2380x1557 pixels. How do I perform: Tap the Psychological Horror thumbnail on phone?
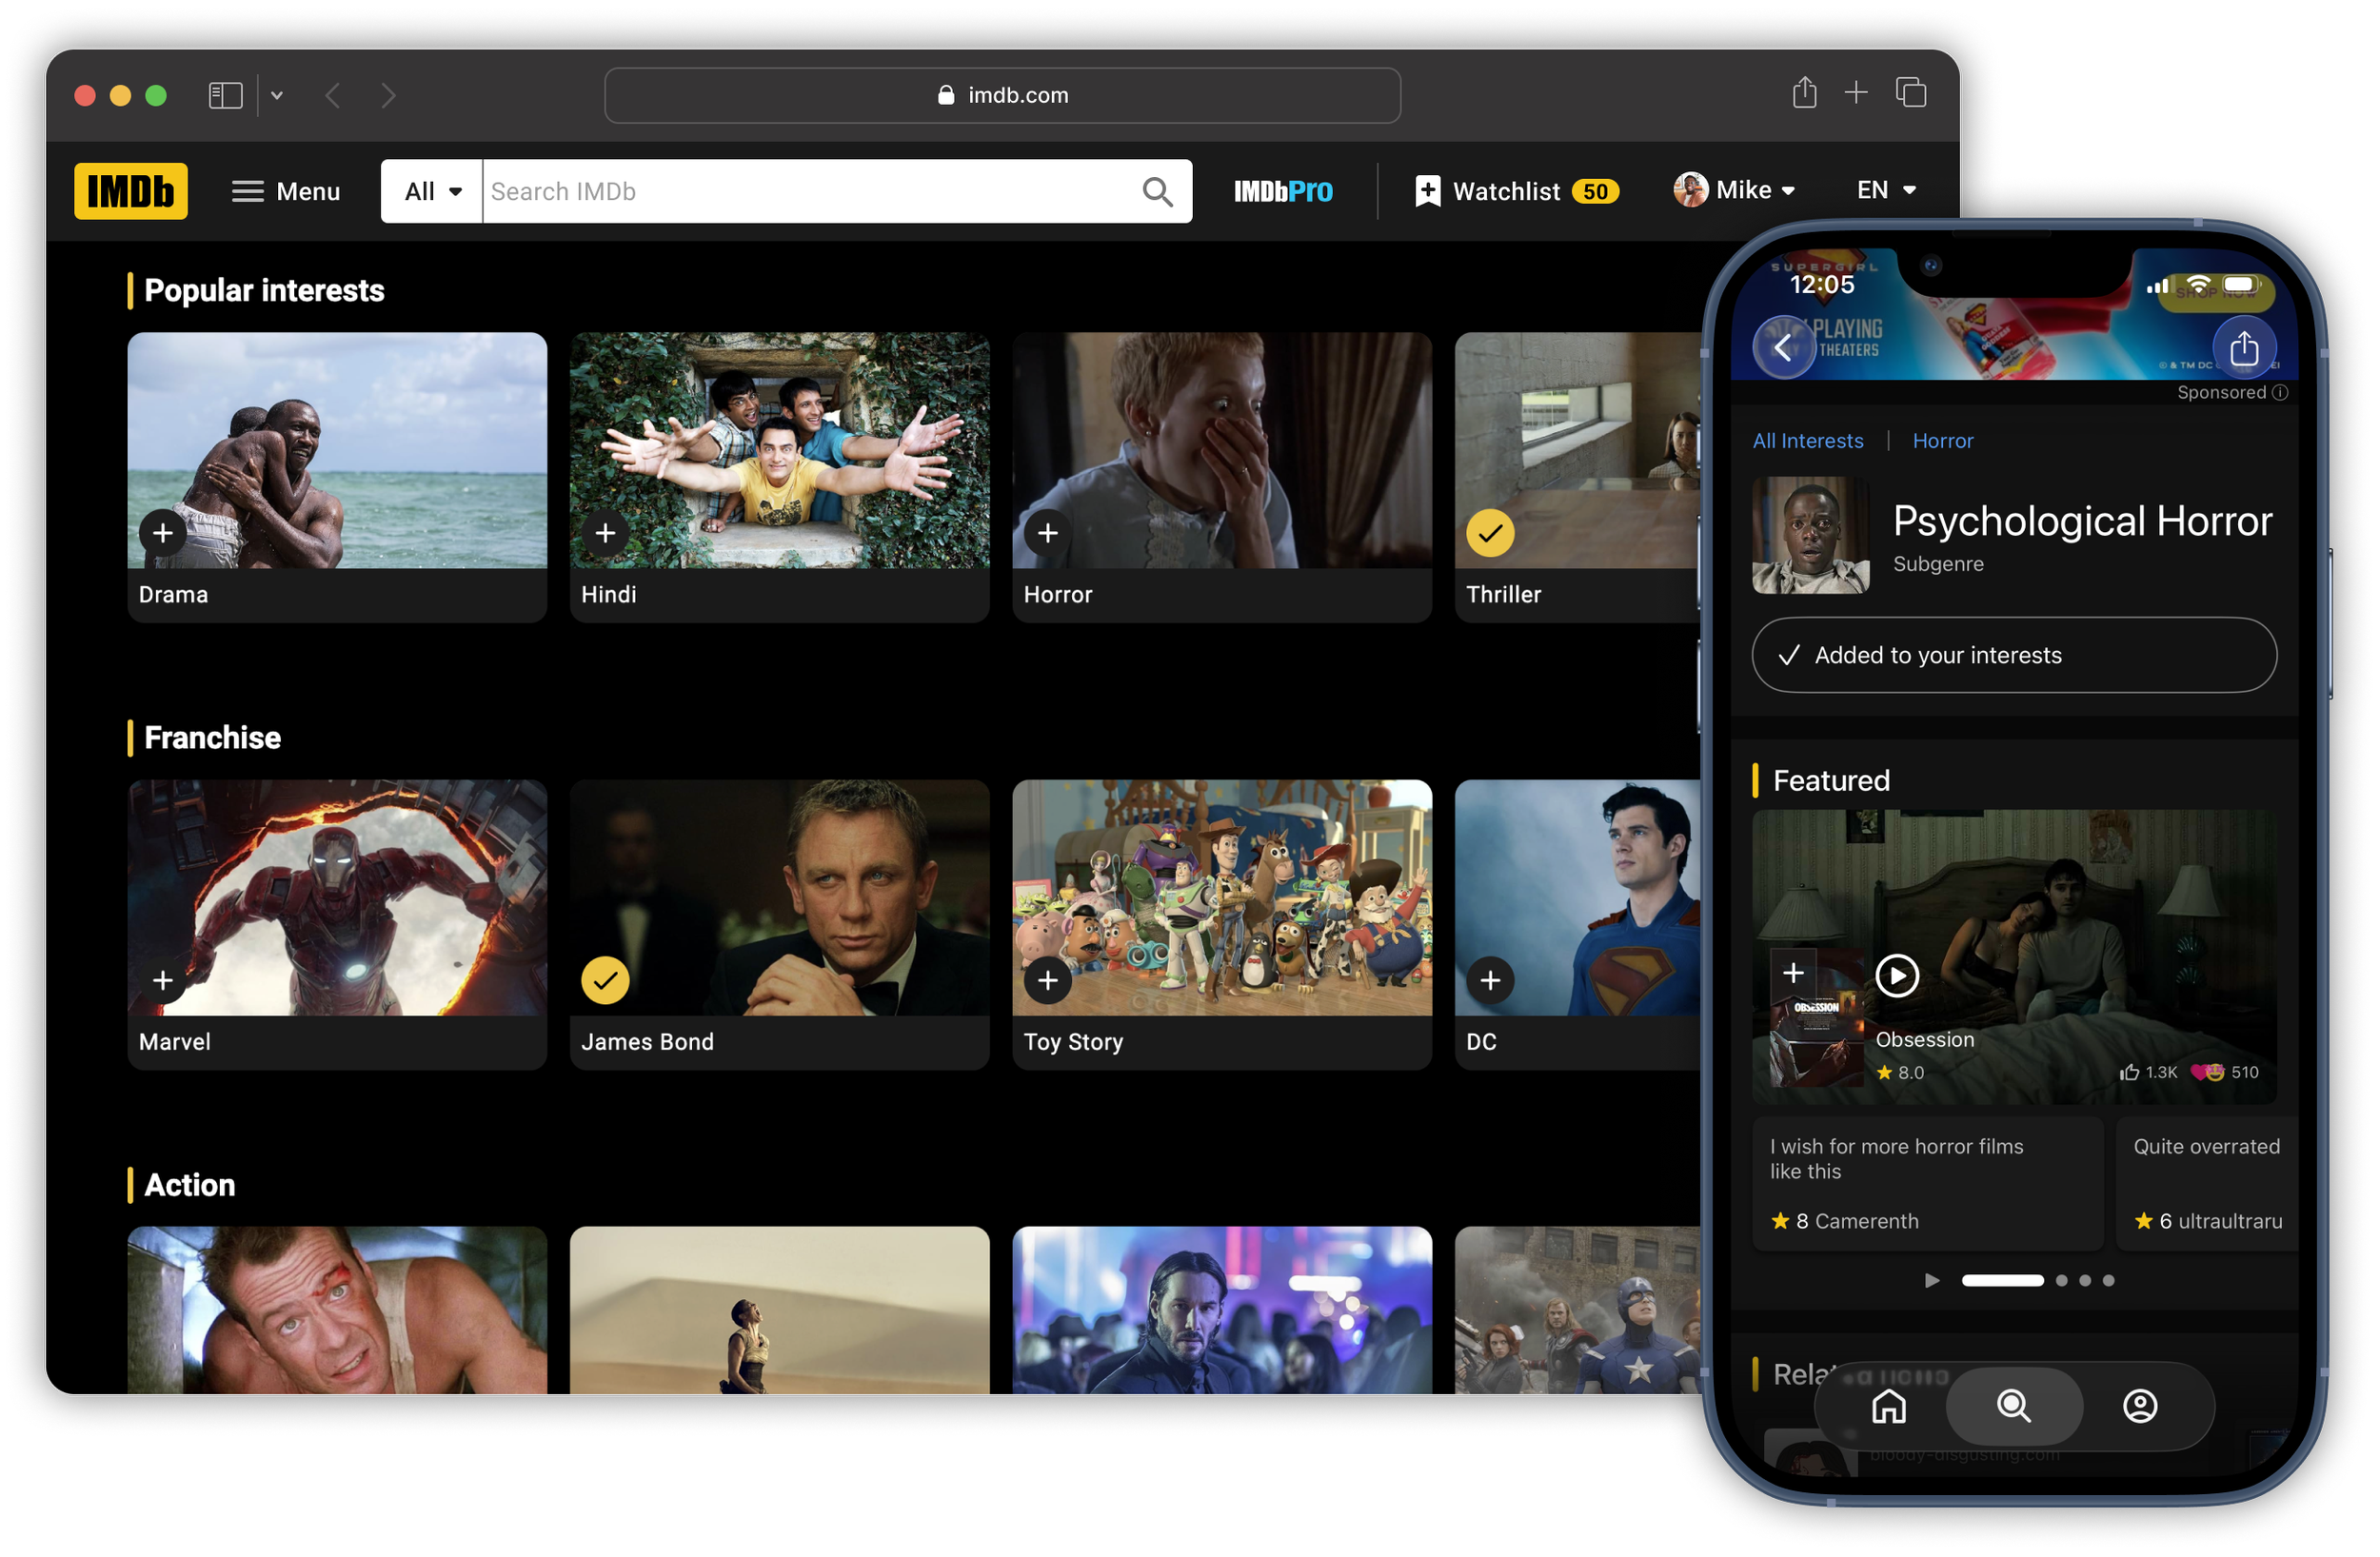pyautogui.click(x=1811, y=535)
